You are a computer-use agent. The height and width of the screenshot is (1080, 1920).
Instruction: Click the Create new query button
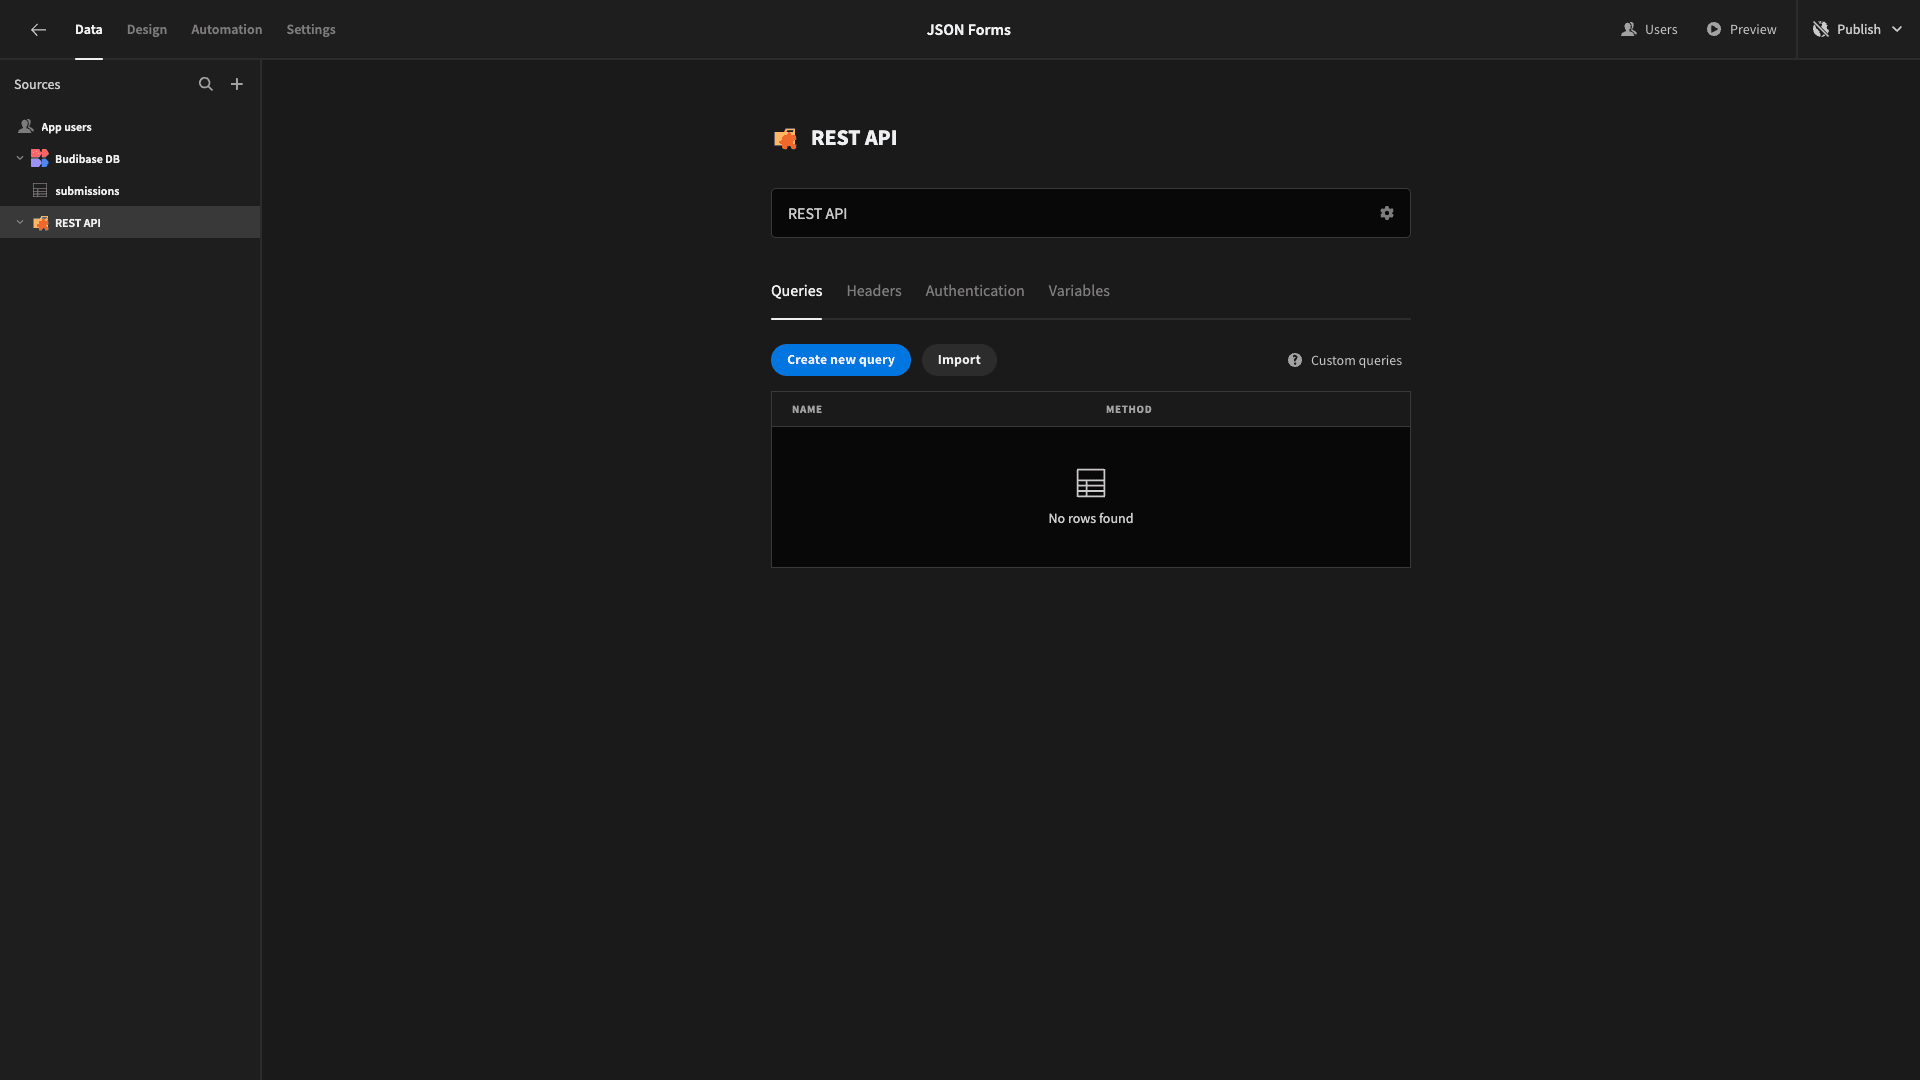point(841,360)
